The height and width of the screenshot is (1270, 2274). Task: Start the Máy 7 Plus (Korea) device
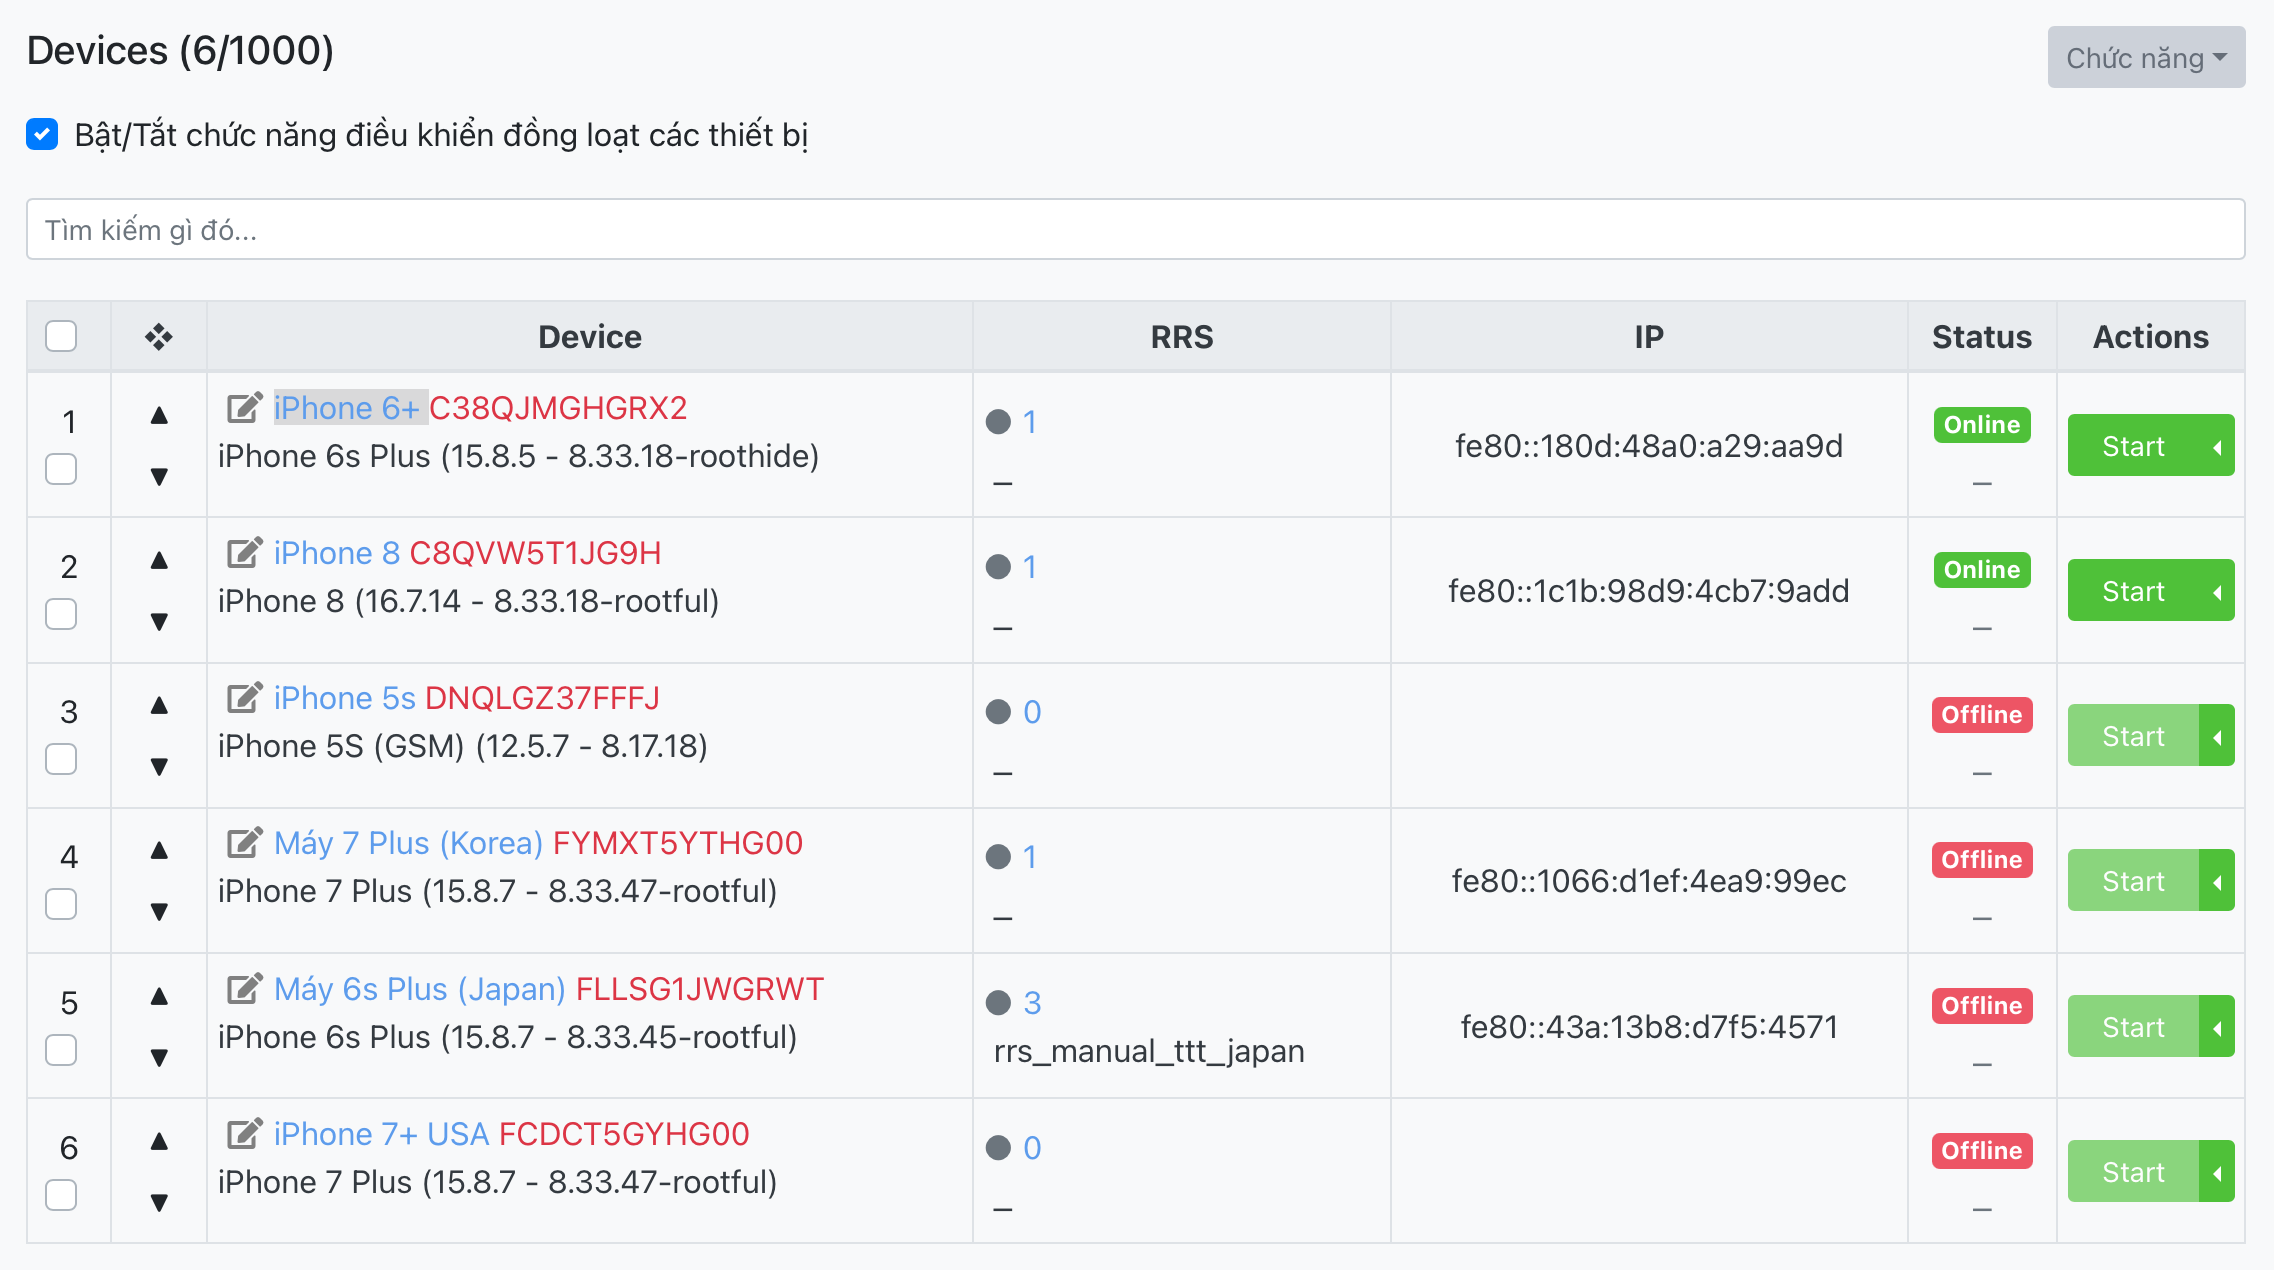(2133, 881)
